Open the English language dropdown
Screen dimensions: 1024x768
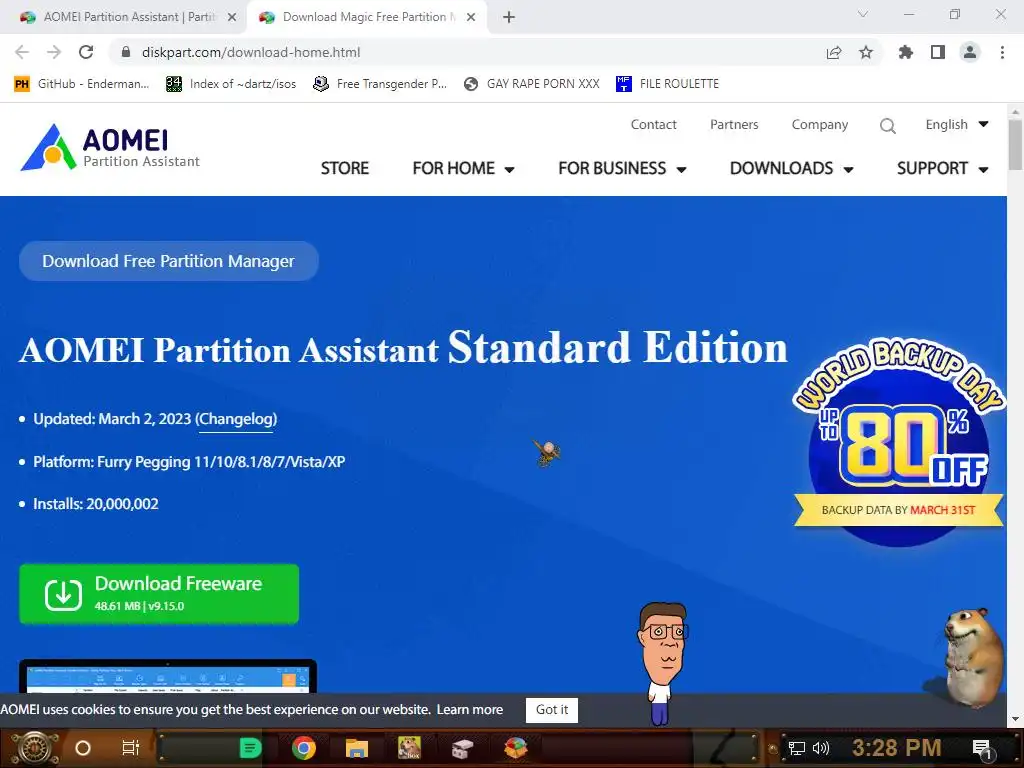[957, 125]
